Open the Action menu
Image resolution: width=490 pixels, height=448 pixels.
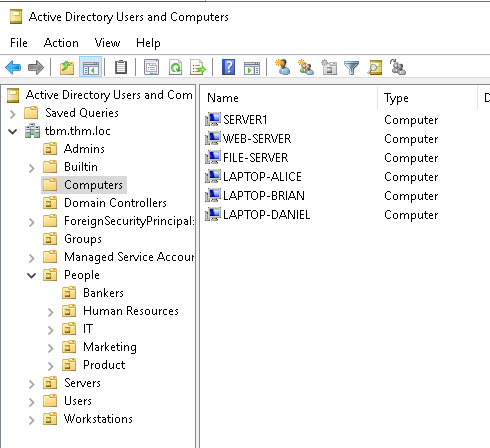(61, 43)
